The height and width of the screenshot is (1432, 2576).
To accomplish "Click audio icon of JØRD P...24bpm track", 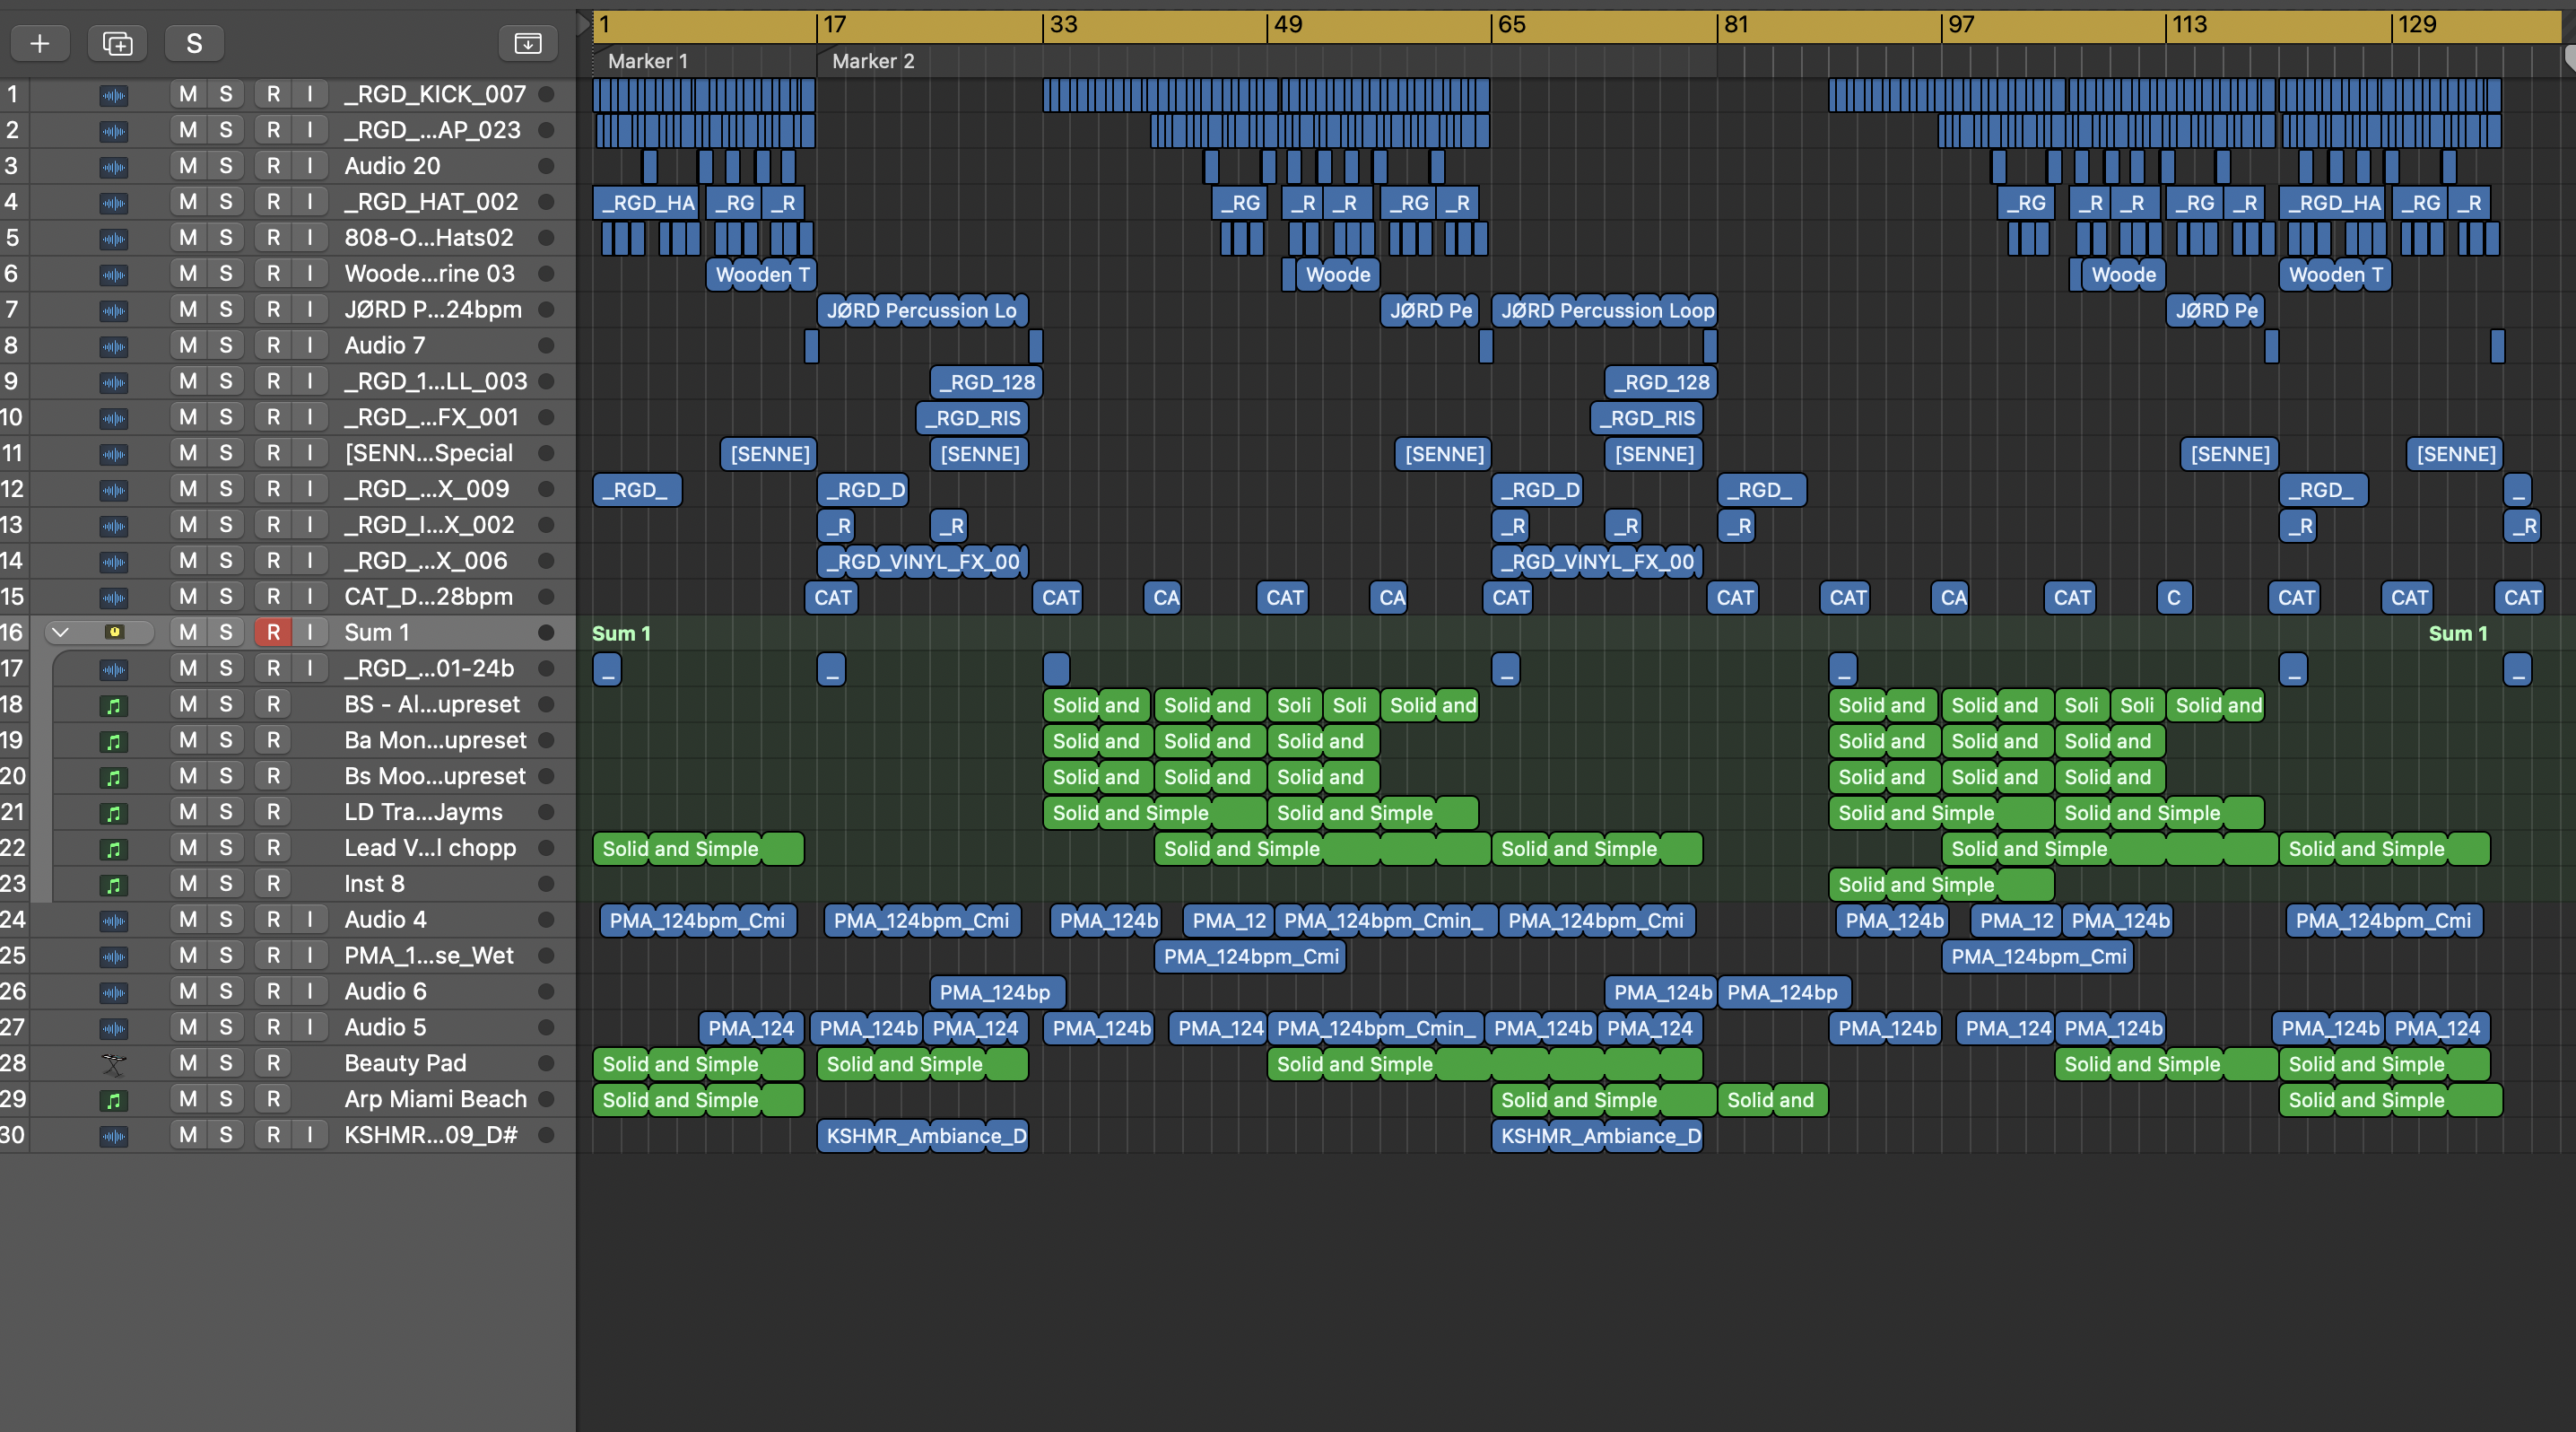I will coord(114,311).
